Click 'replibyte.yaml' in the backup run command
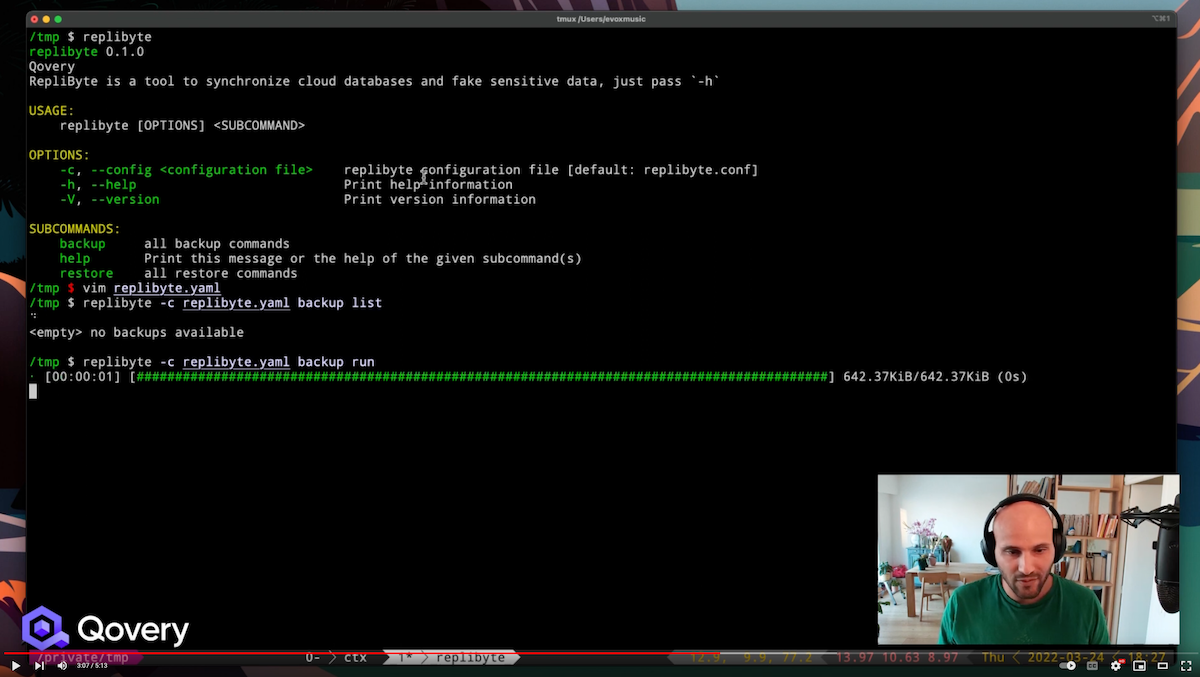The image size is (1200, 677). click(x=236, y=362)
